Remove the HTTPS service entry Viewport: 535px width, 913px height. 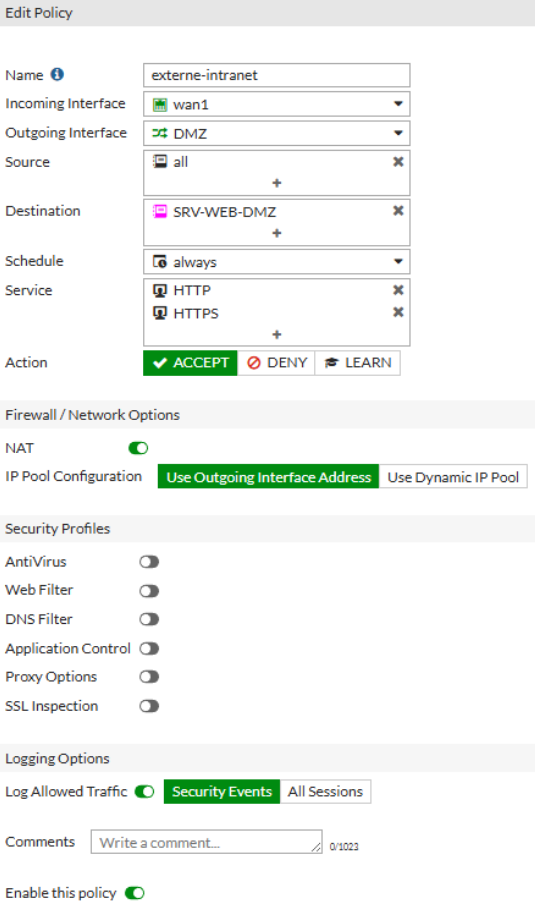point(398,312)
